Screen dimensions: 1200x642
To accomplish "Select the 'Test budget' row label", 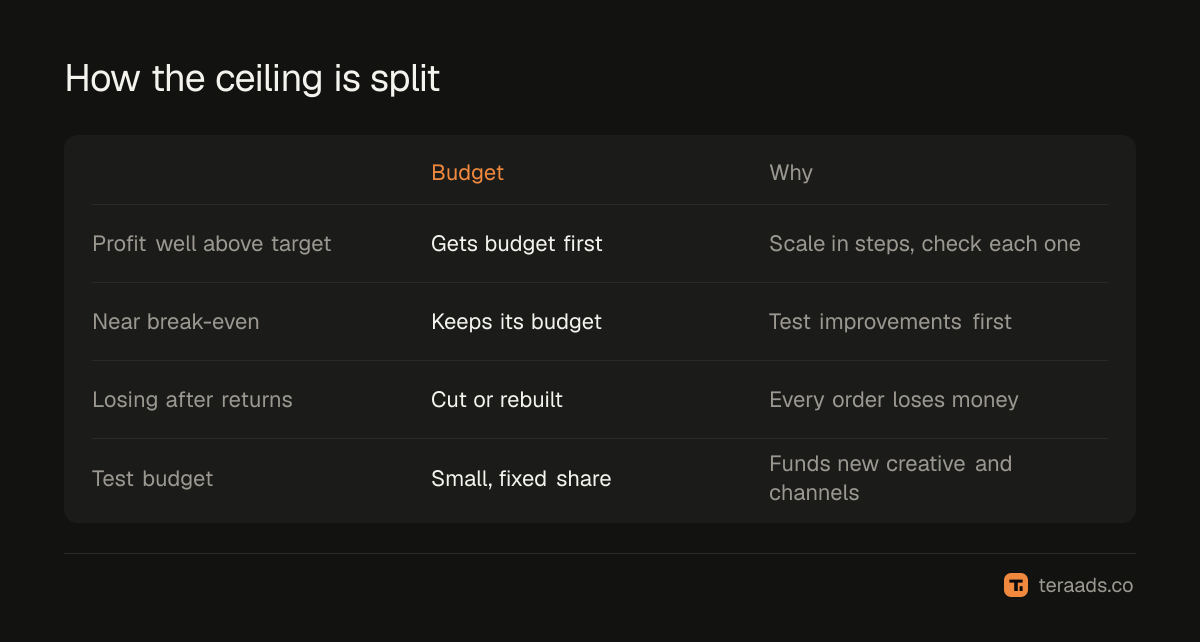I will 153,478.
